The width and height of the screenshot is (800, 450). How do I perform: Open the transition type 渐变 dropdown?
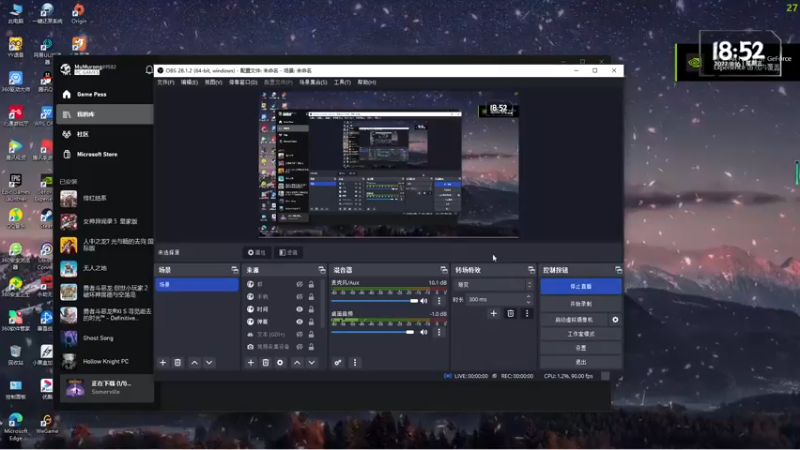pyautogui.click(x=494, y=285)
